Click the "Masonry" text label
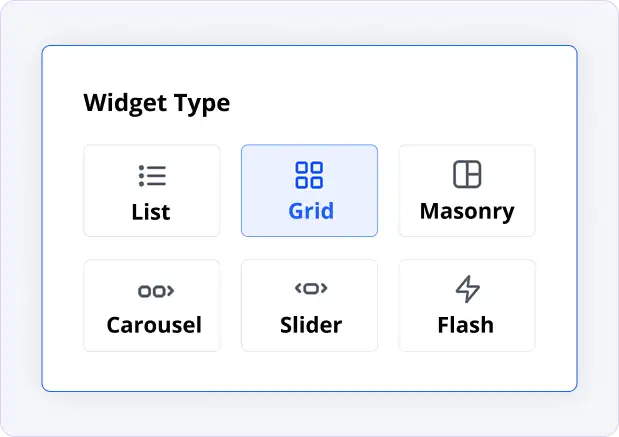The width and height of the screenshot is (619, 437). point(467,212)
